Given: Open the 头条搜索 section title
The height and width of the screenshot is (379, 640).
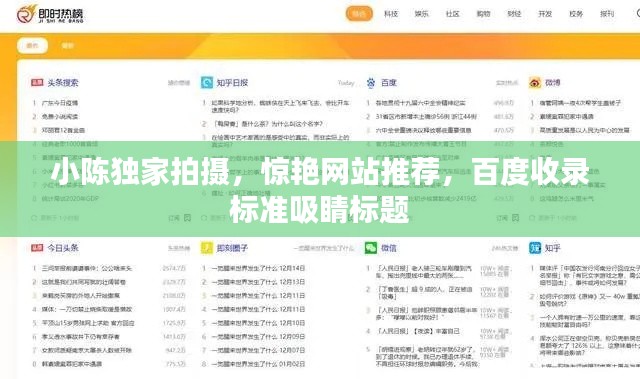Looking at the screenshot, I should [x=62, y=83].
